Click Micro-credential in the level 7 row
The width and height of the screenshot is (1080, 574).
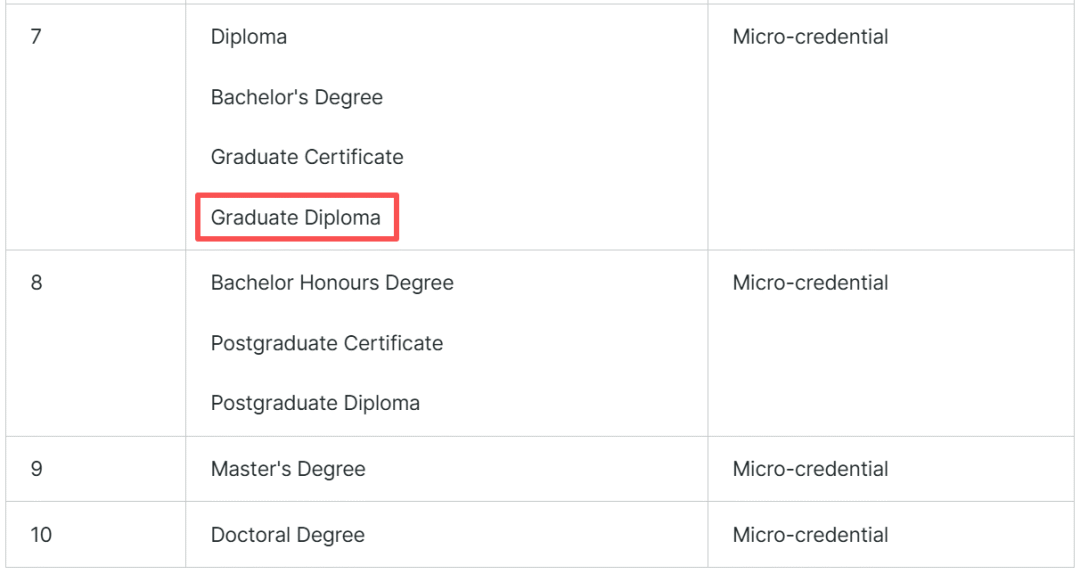pos(810,37)
